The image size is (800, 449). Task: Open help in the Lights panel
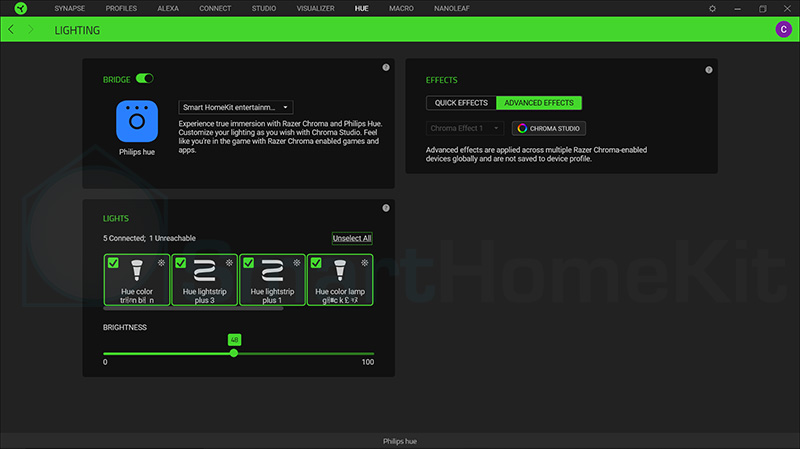click(386, 208)
